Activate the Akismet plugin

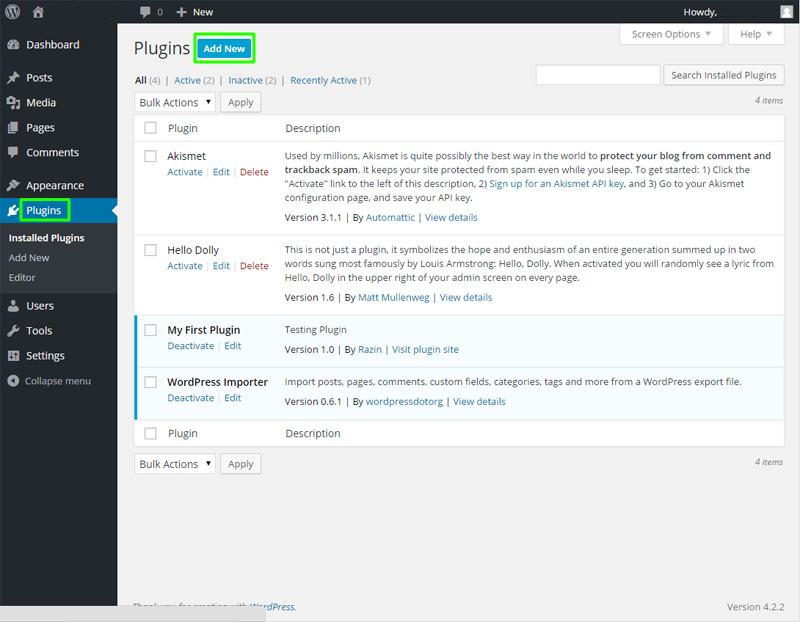[x=185, y=172]
